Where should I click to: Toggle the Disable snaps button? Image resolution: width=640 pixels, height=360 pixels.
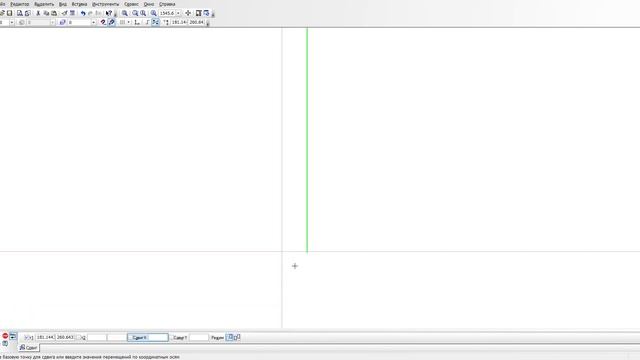click(111, 22)
